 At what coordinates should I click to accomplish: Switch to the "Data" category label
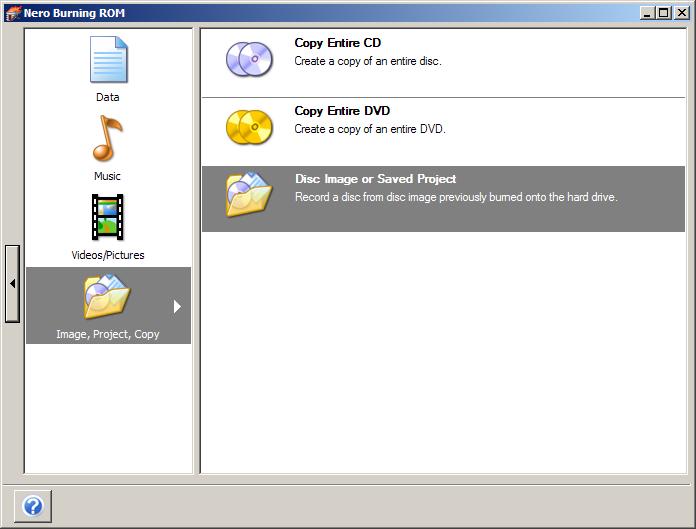tap(107, 97)
